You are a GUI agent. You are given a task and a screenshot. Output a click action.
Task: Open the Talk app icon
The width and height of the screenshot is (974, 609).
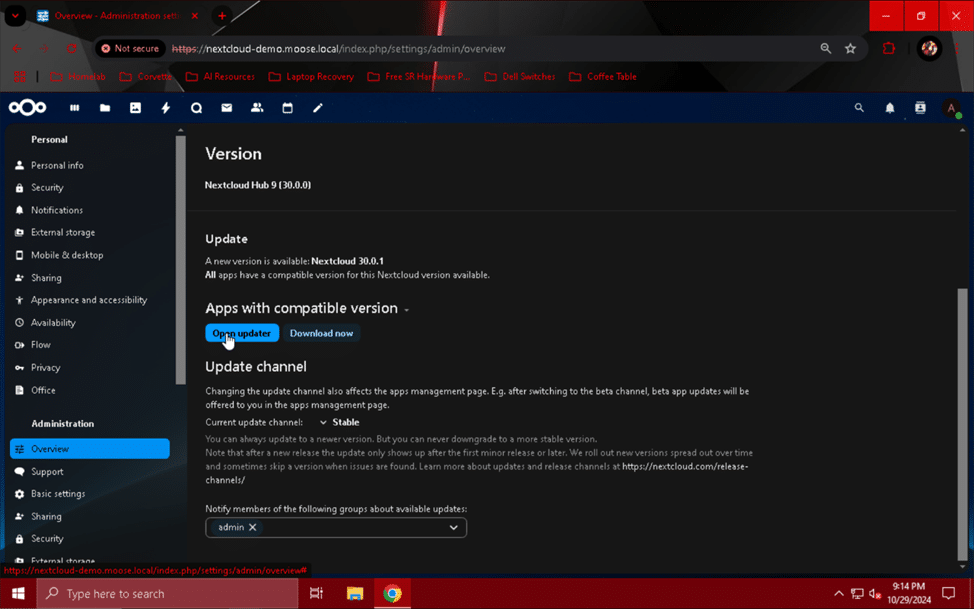[196, 108]
